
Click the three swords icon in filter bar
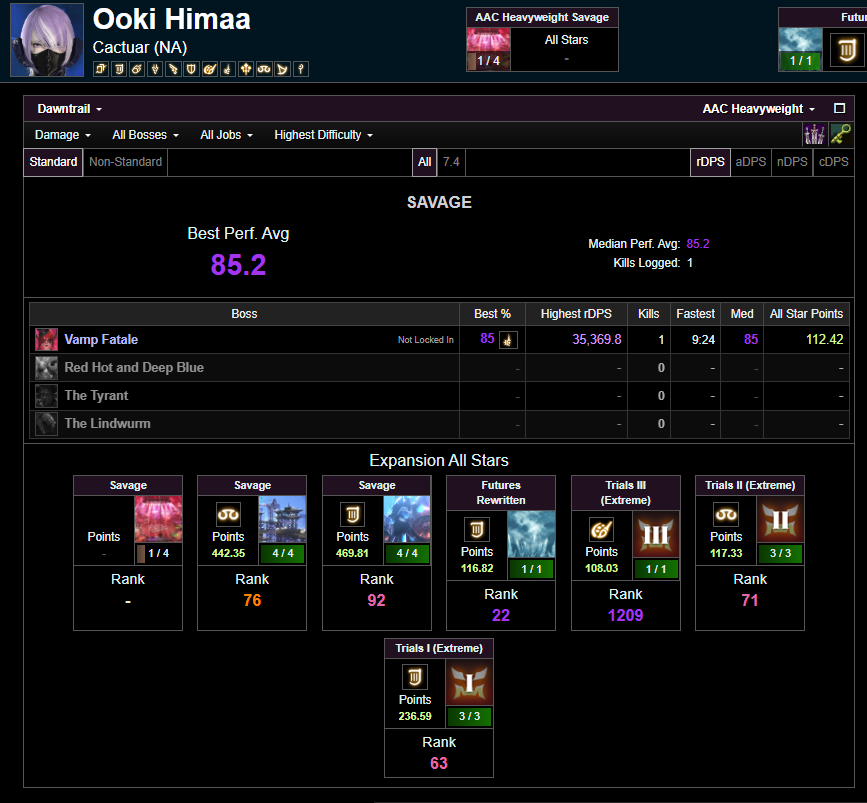click(x=814, y=134)
